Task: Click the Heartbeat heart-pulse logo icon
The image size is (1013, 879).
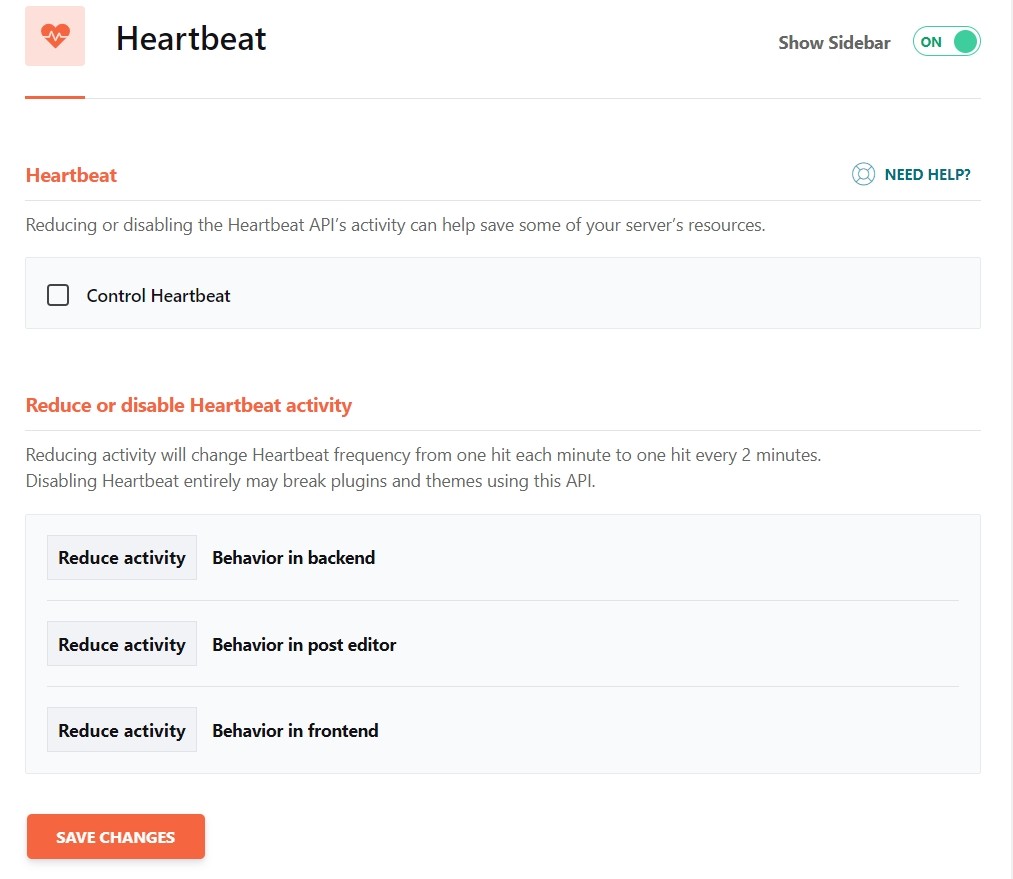Action: (x=55, y=36)
